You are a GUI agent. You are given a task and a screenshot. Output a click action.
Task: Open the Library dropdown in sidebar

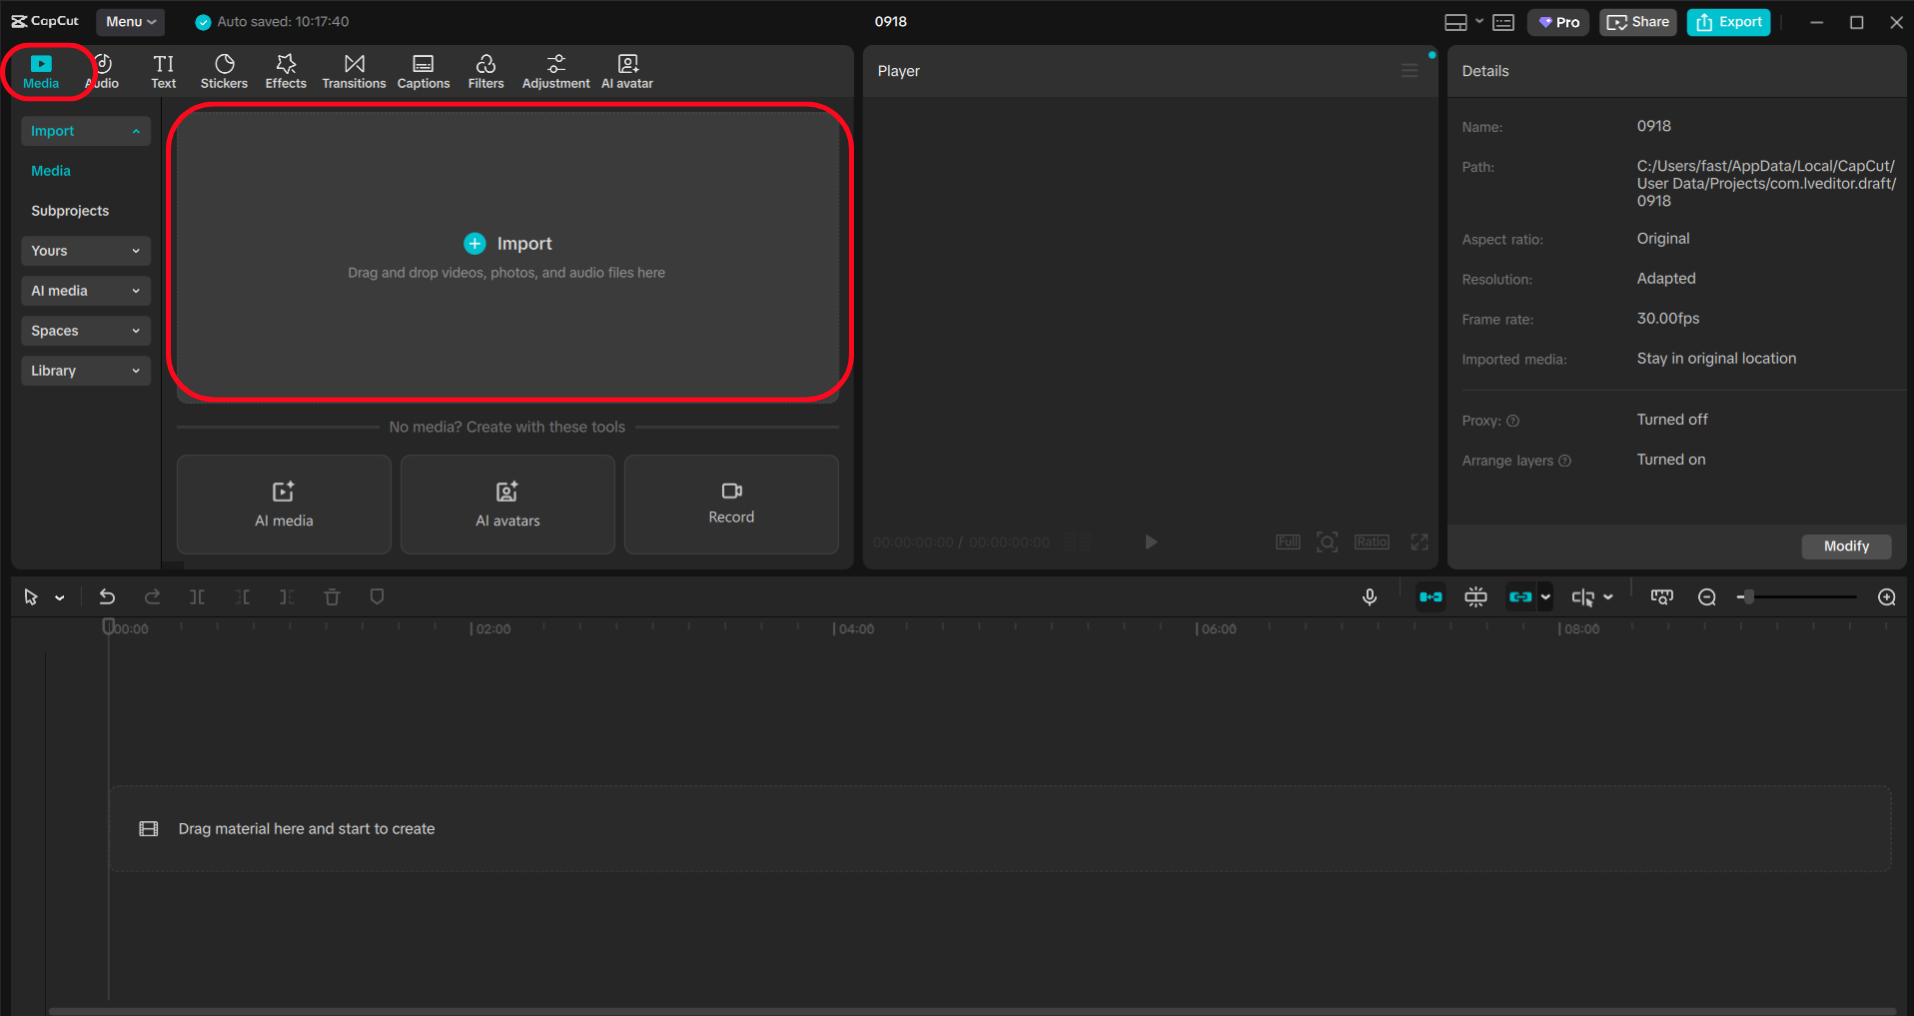click(85, 370)
